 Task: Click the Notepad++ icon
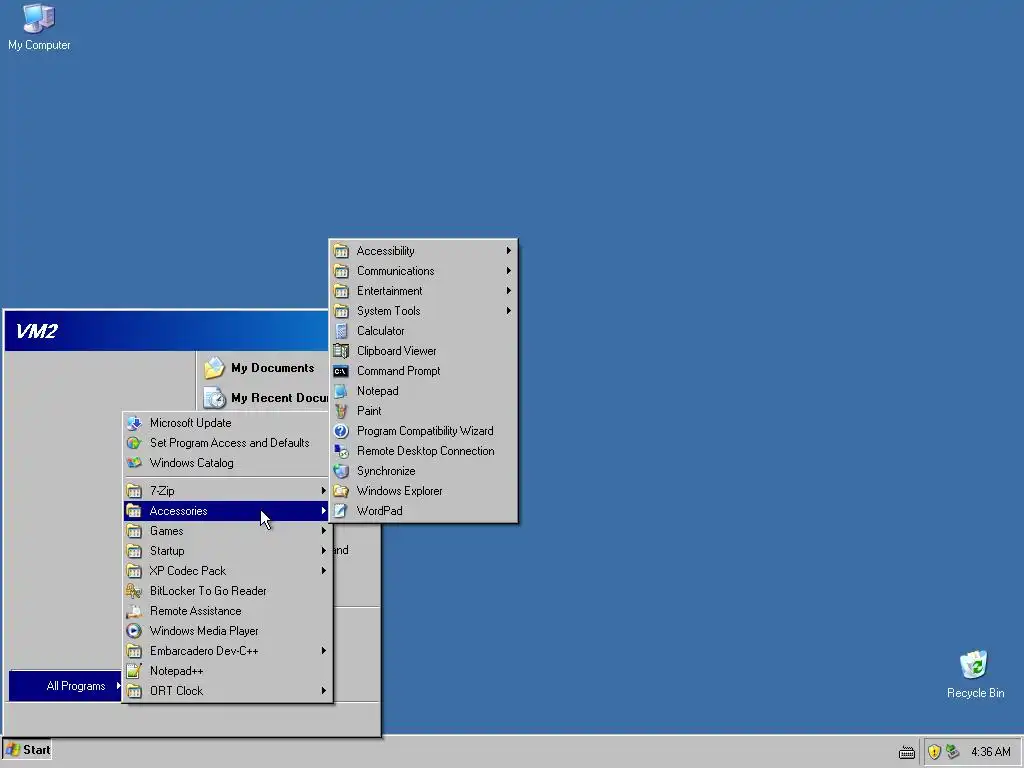point(134,671)
